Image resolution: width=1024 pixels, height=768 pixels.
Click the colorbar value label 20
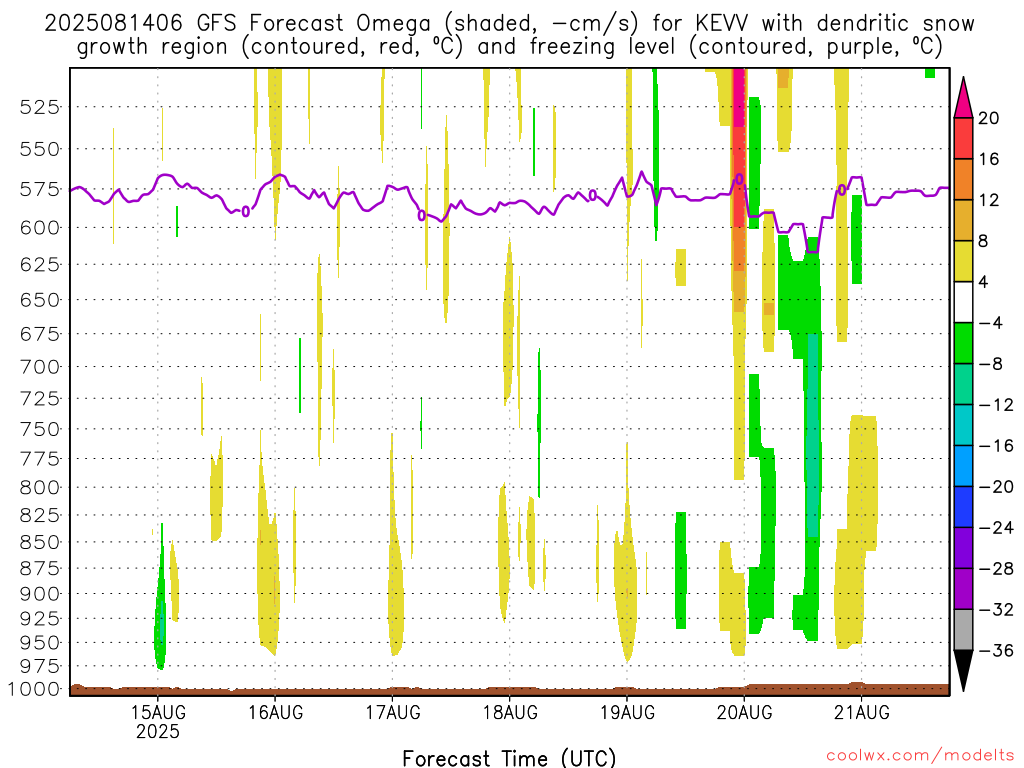(989, 118)
